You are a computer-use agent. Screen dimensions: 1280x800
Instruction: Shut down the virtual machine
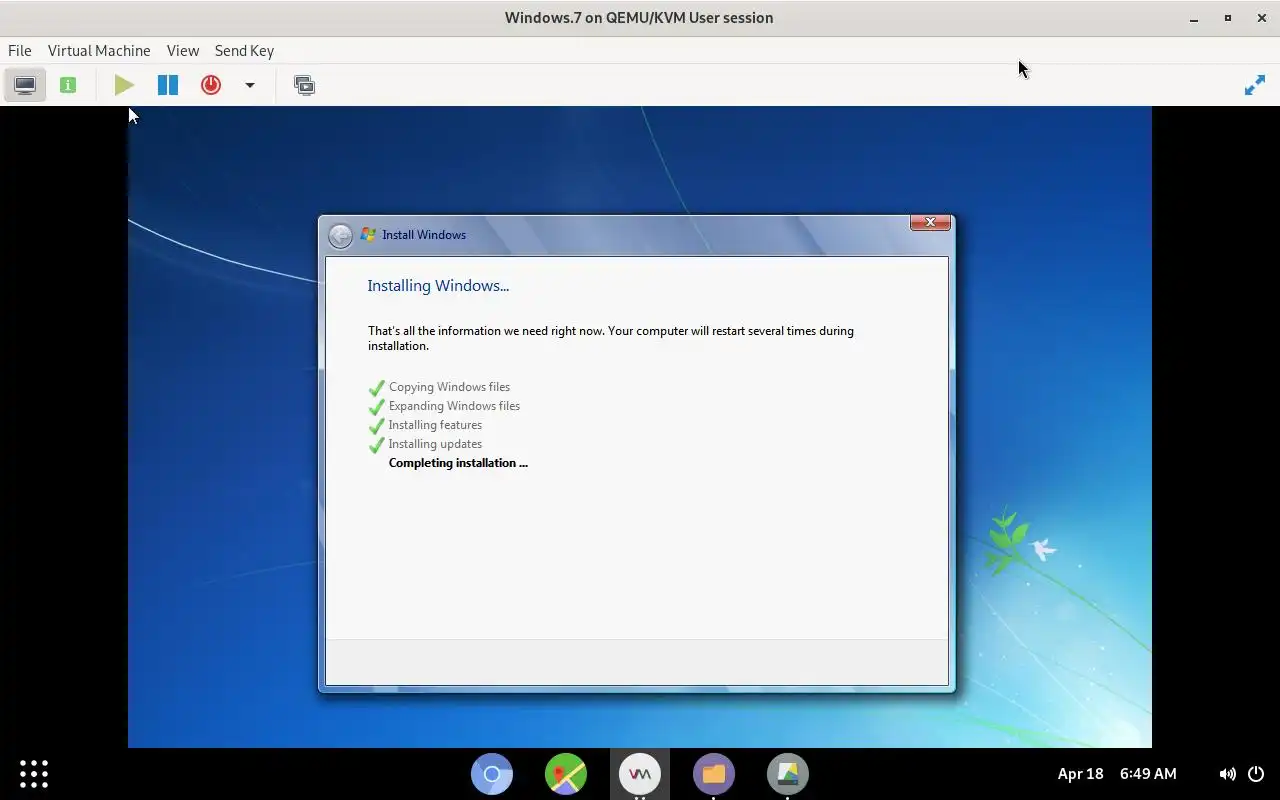tap(211, 85)
